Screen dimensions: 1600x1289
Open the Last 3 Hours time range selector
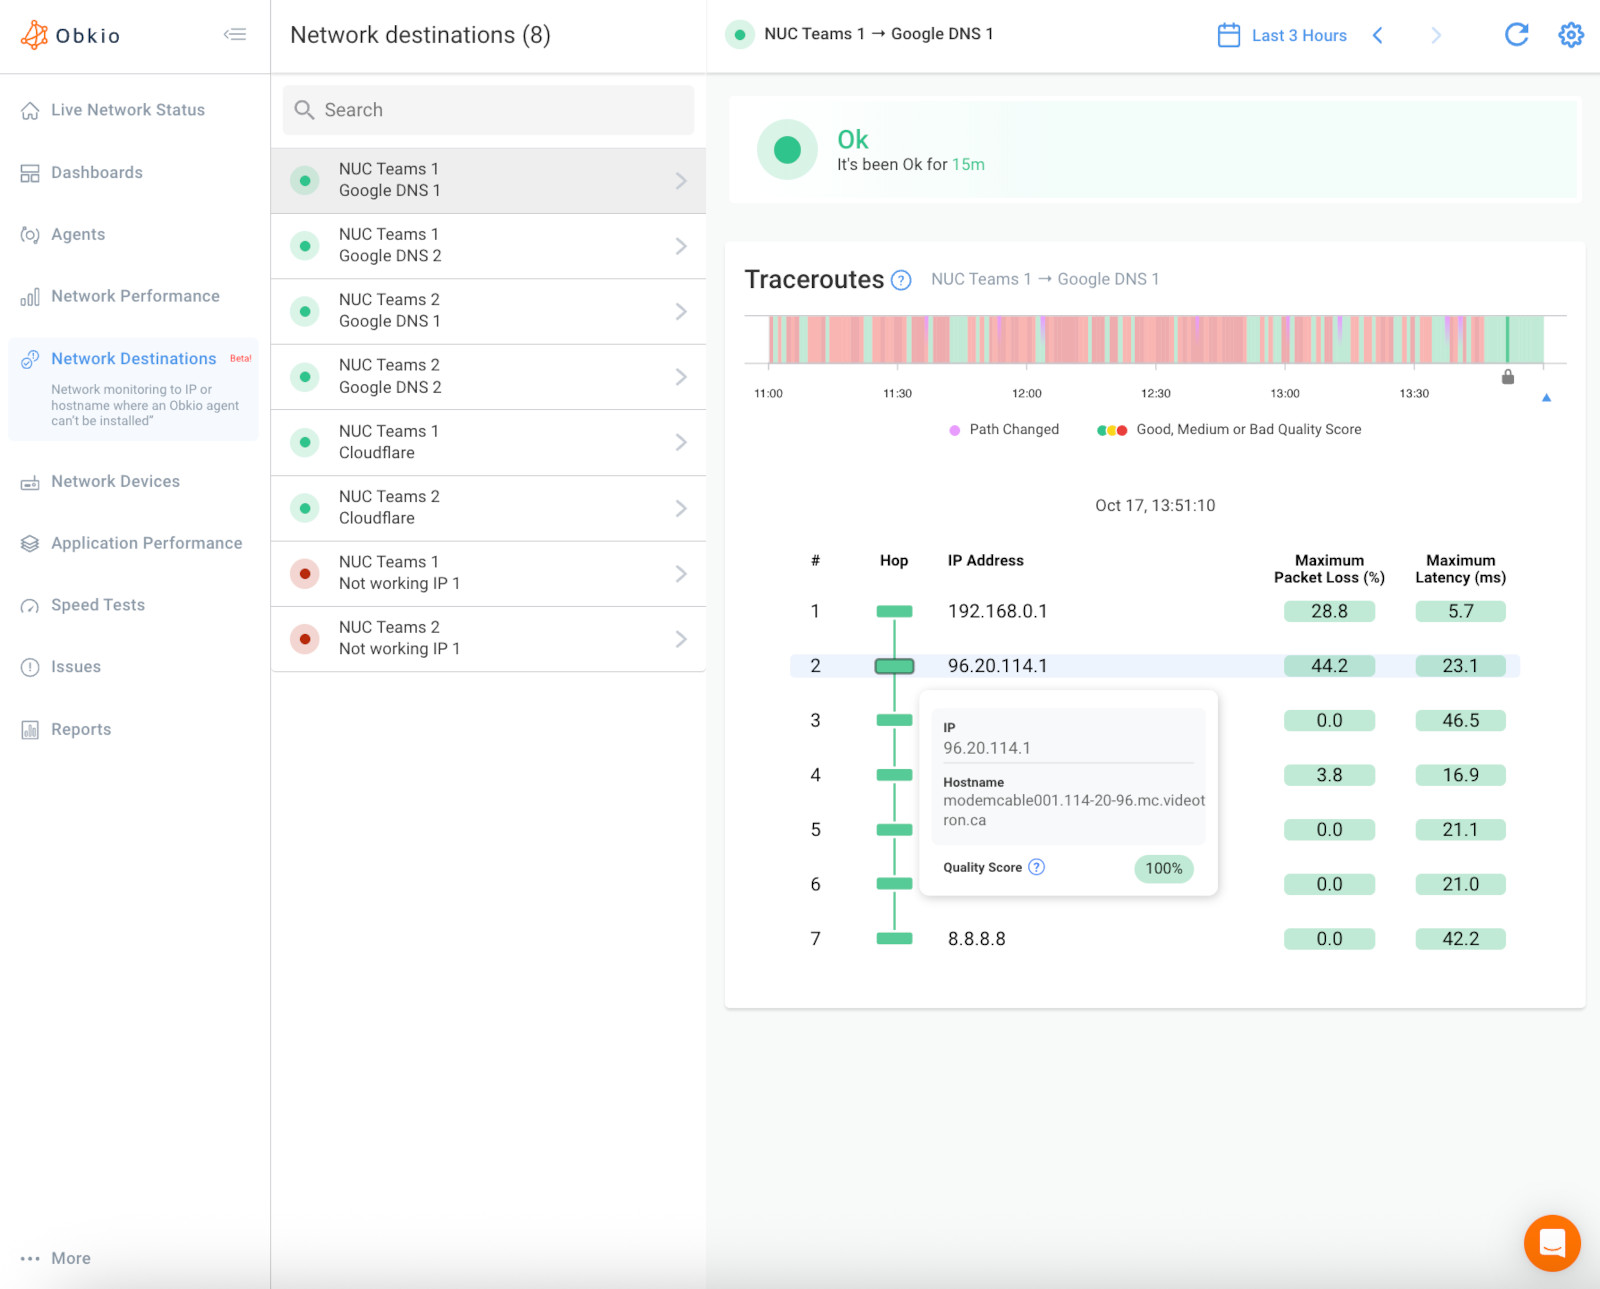pos(1298,35)
